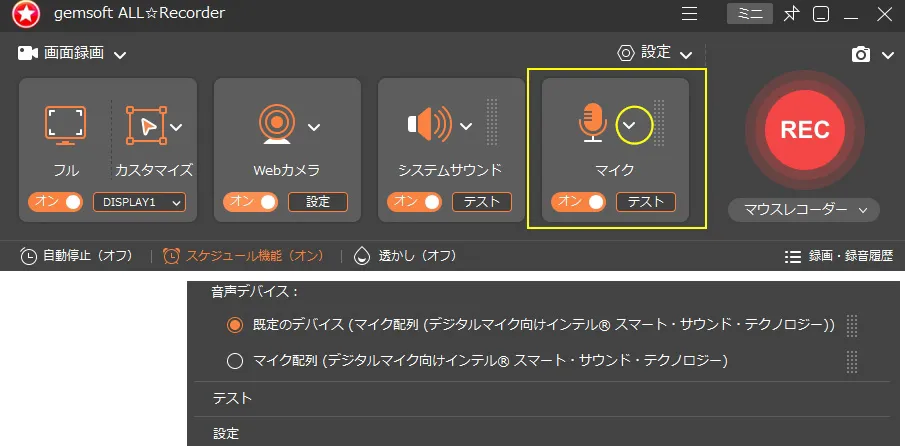Screen dimensions: 905x446
Task: Click the level meter beside 既定のデバイス
Action: 852,326
